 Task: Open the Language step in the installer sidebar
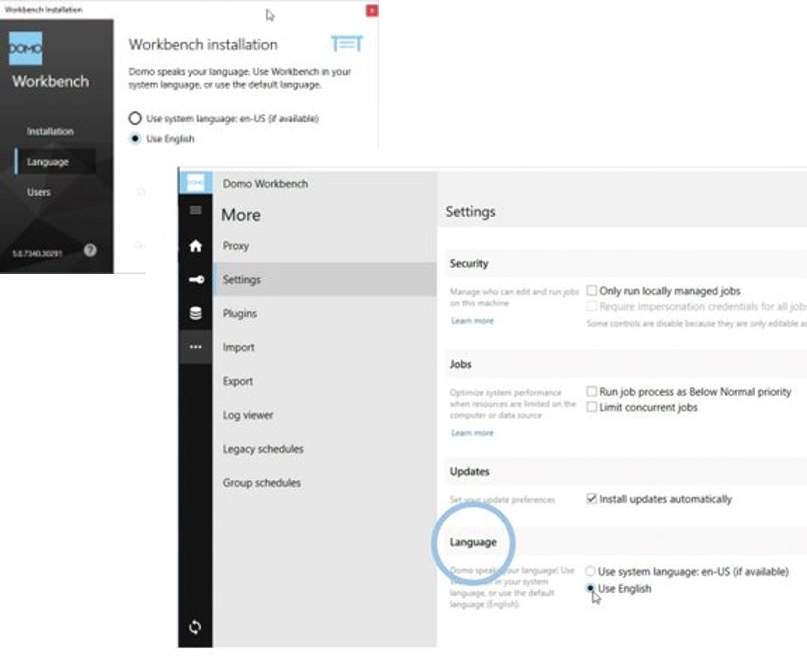point(55,162)
